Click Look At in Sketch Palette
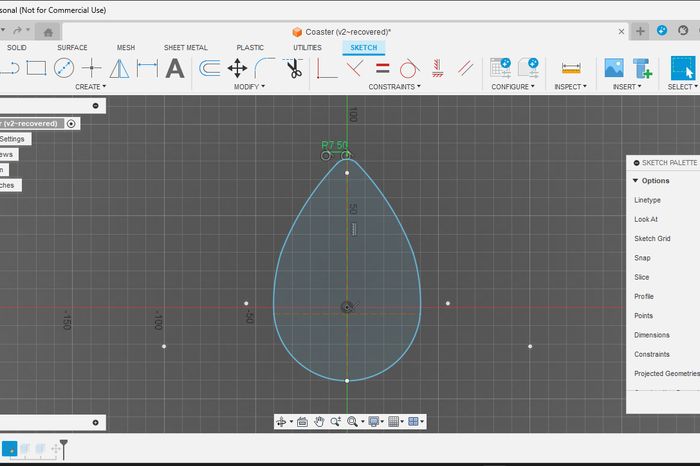 tap(646, 219)
